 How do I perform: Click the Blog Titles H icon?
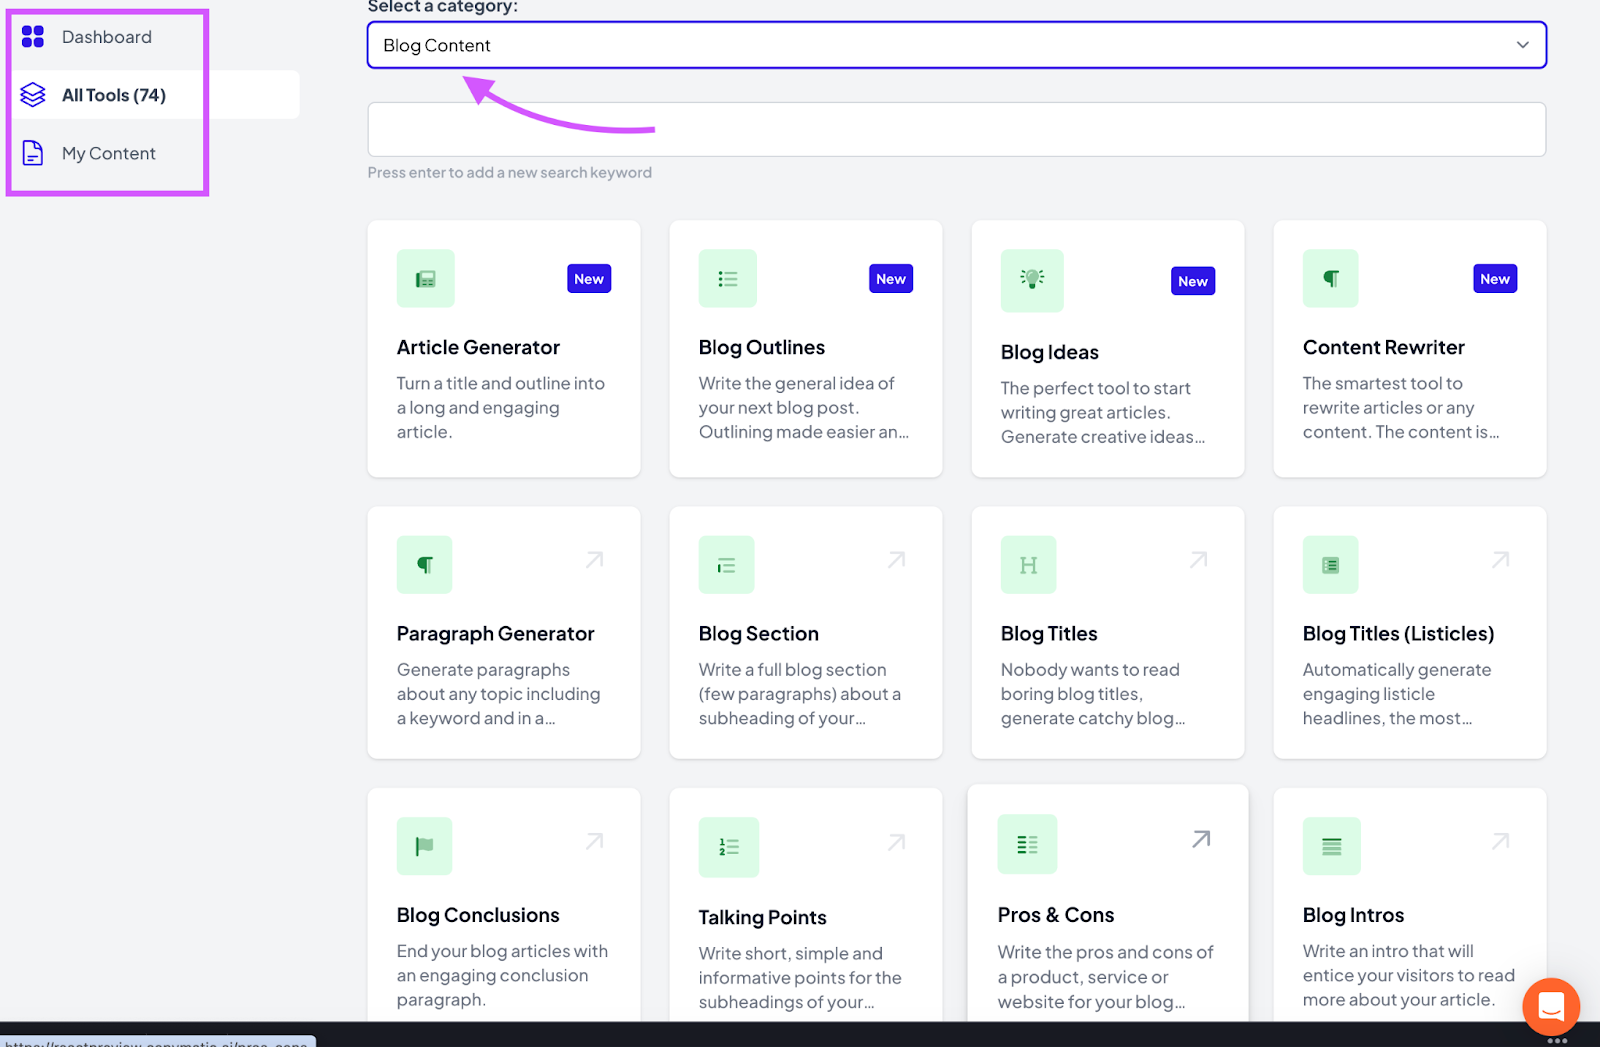1028,565
